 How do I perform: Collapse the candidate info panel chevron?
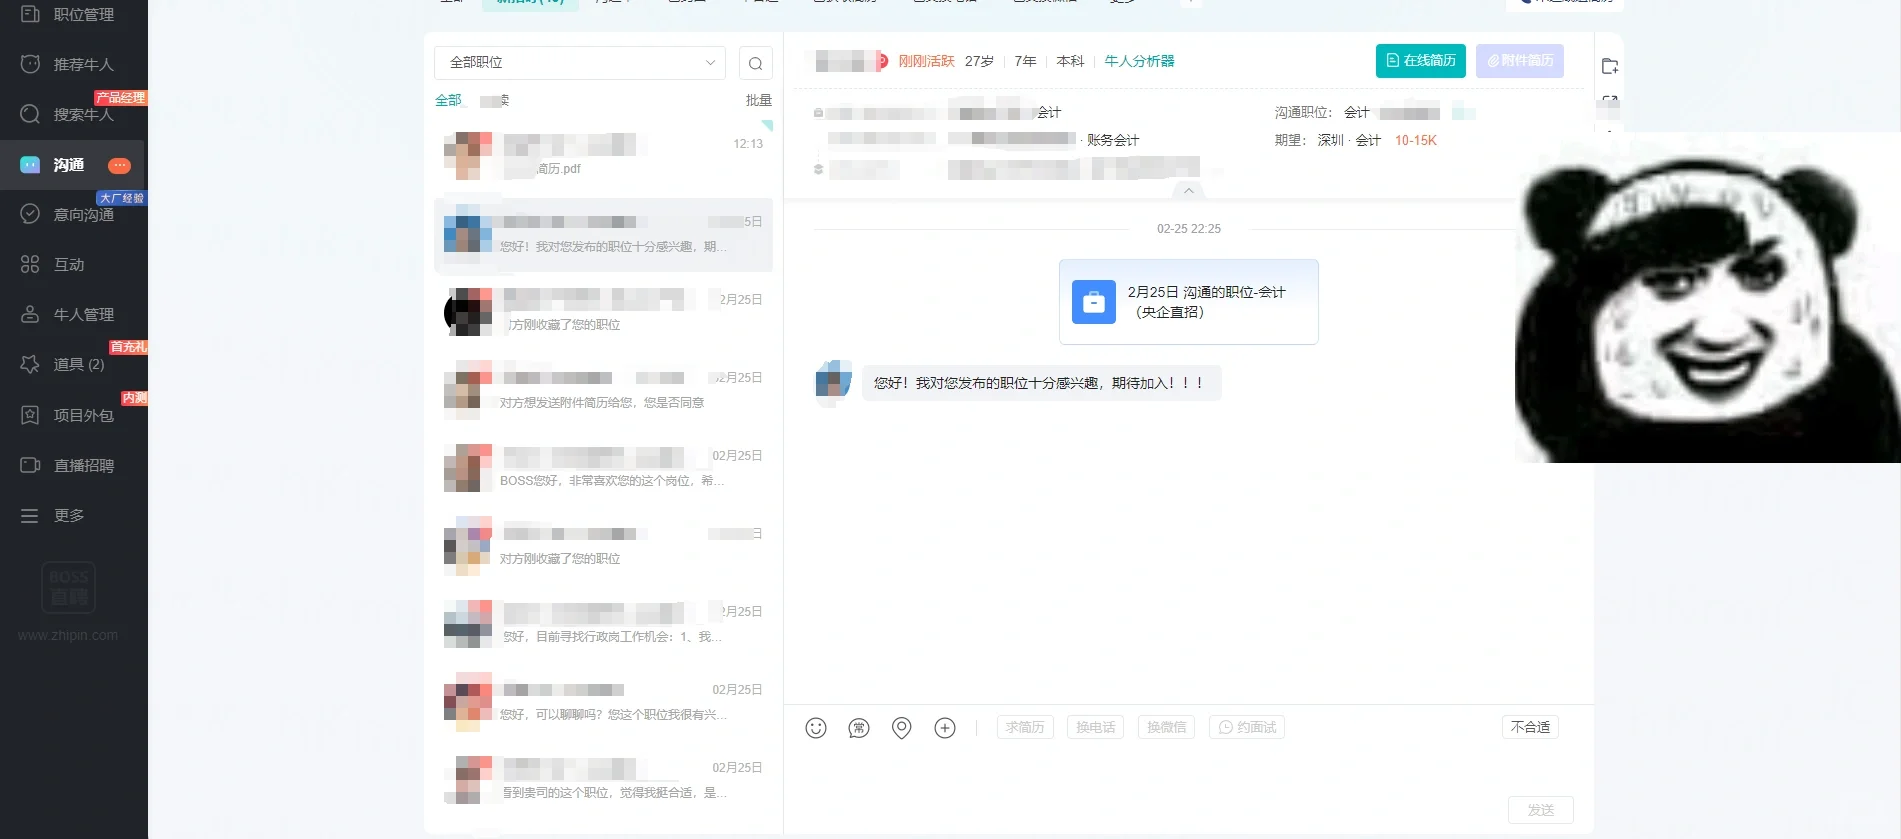tap(1188, 190)
